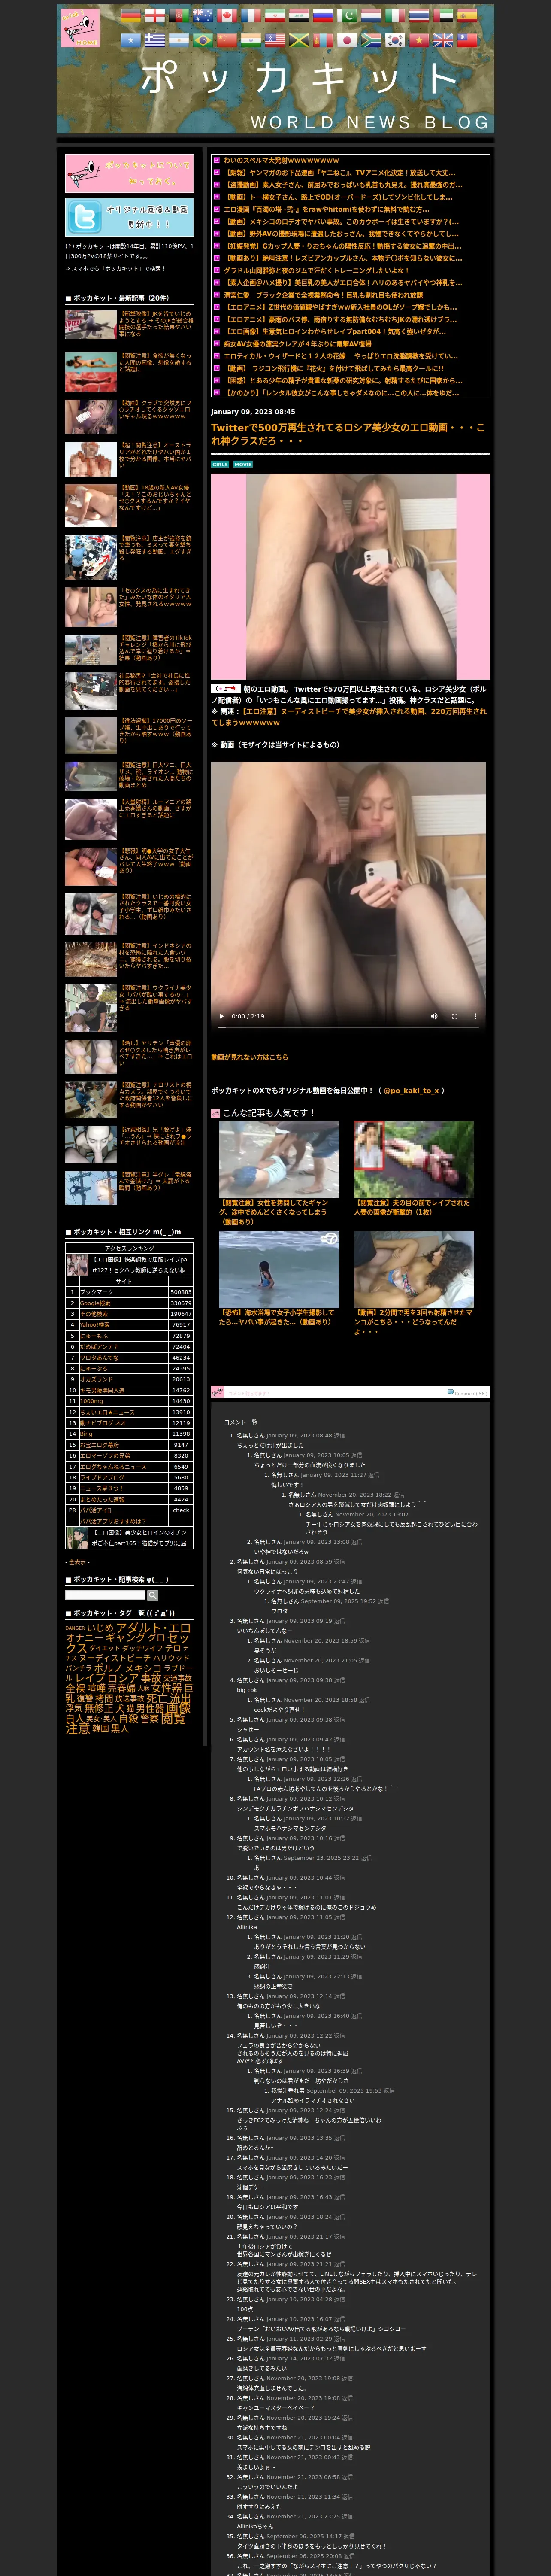Screen dimensions: 551x2576
Task: Open the Greek flag category
Action: (x=155, y=40)
